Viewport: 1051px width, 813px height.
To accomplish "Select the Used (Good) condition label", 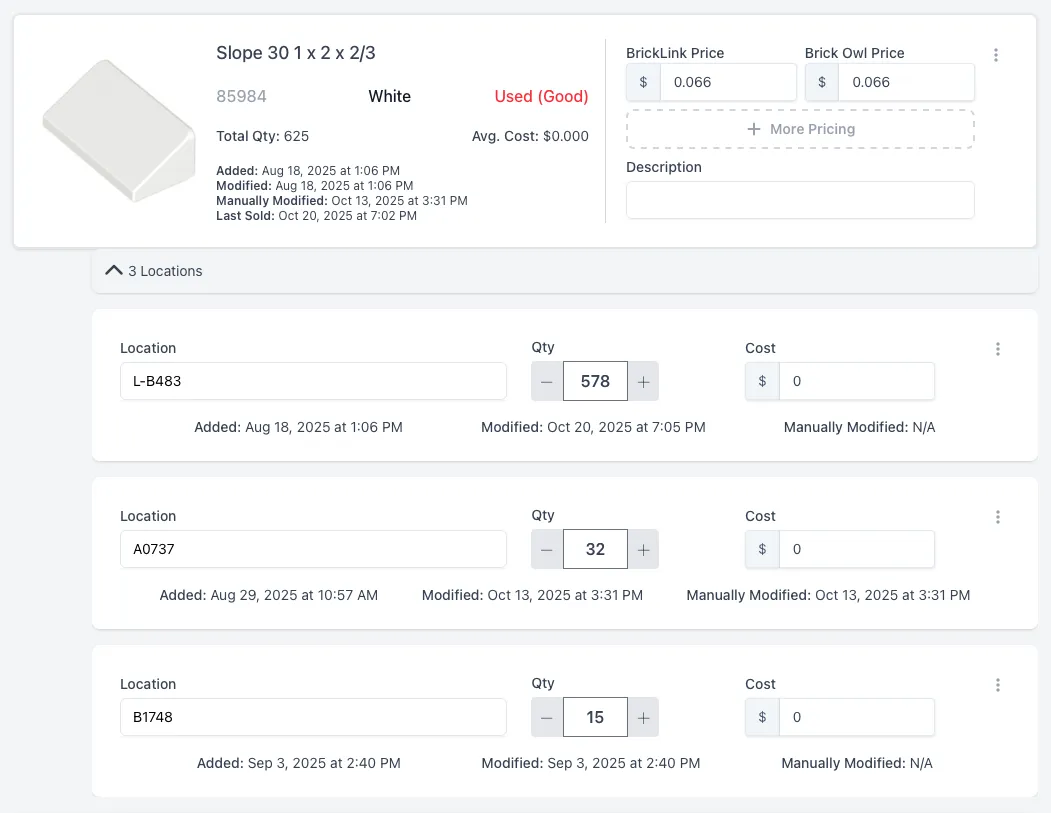I will tap(542, 97).
